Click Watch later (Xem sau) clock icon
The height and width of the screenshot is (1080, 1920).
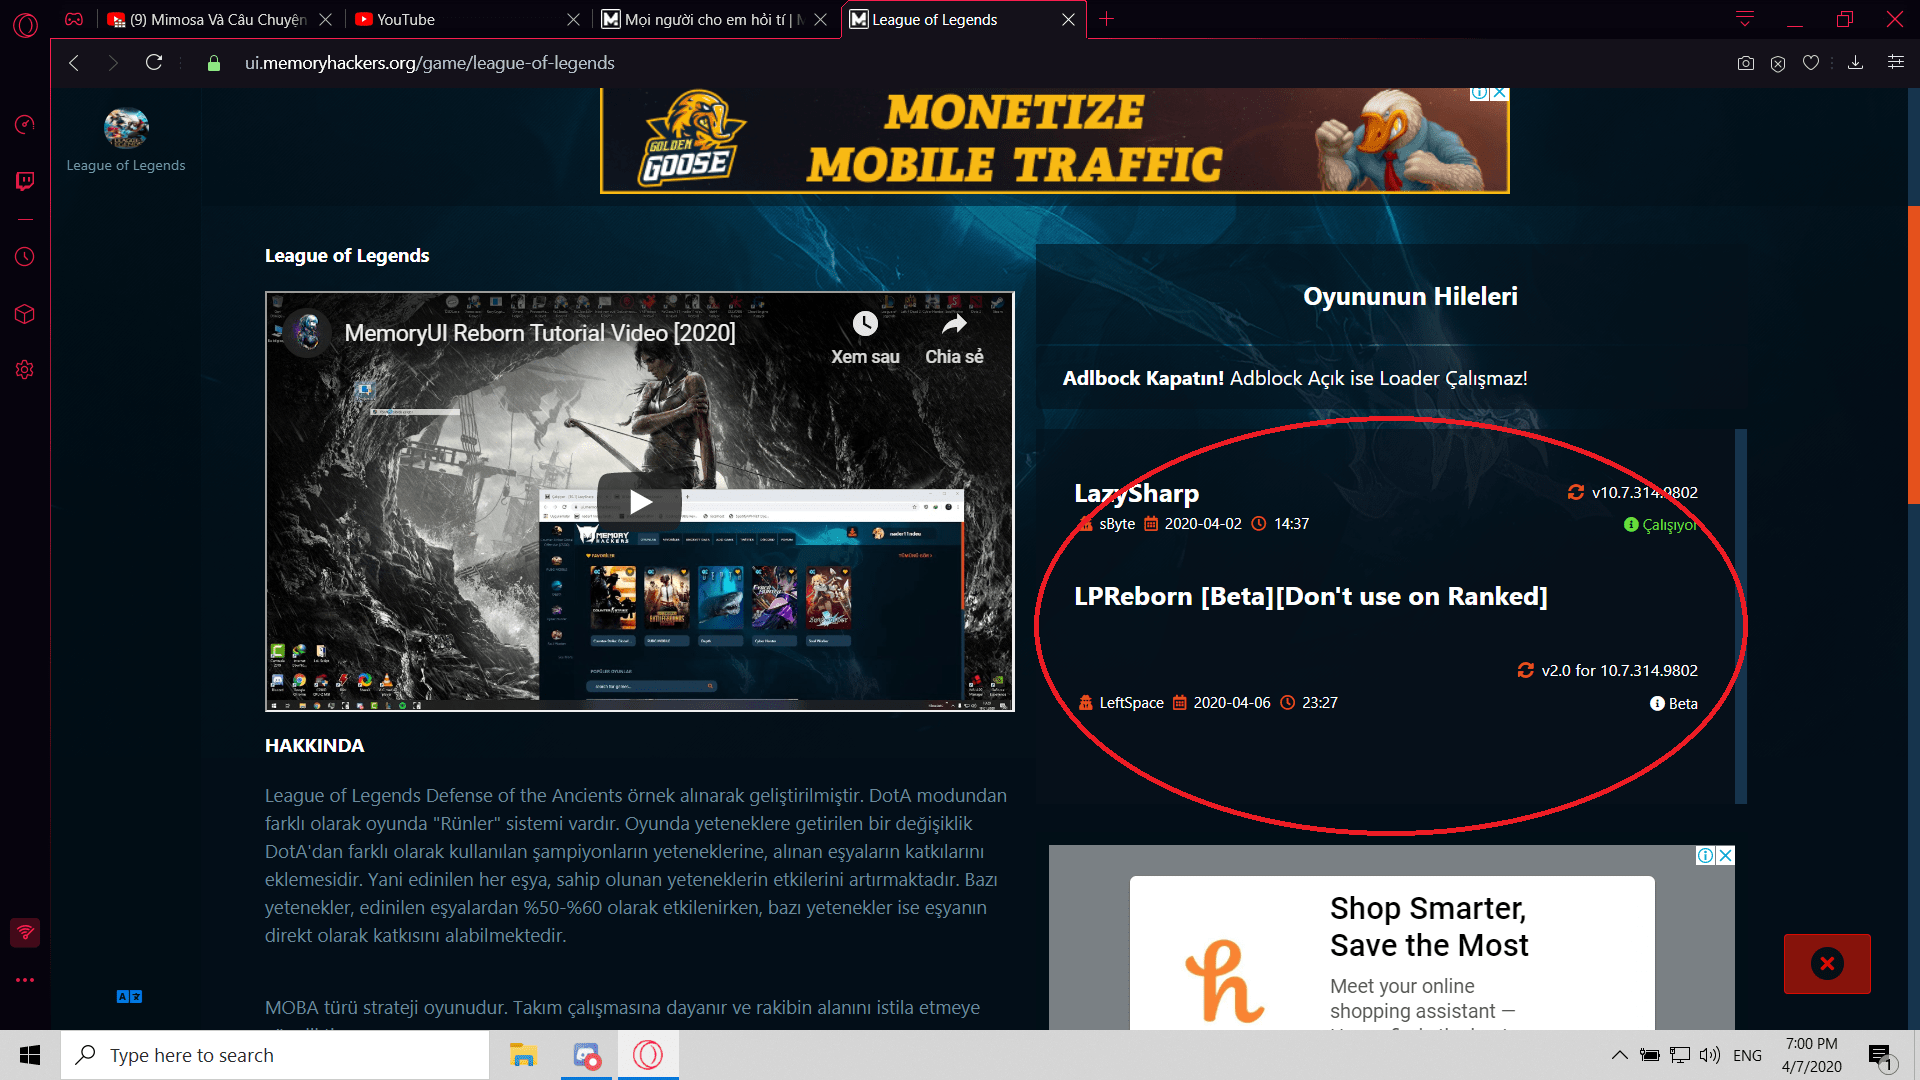point(865,324)
